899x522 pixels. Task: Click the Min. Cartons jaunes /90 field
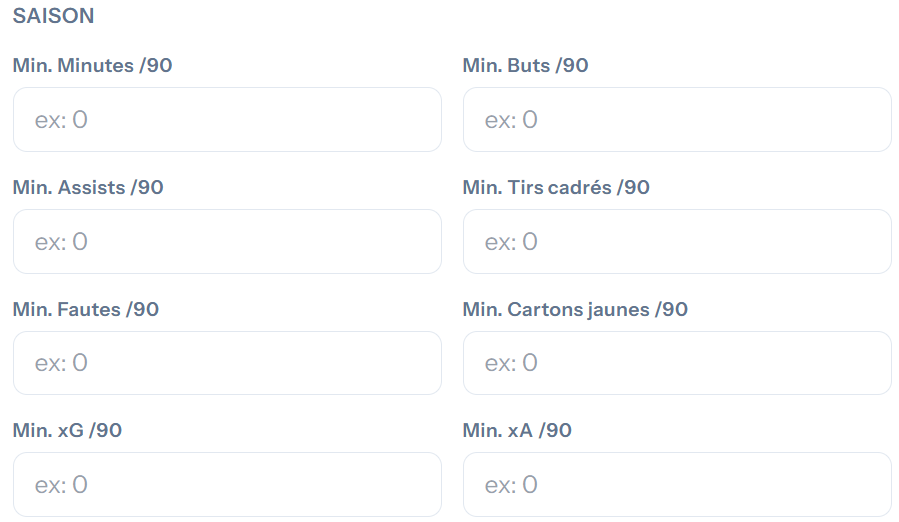coord(677,363)
